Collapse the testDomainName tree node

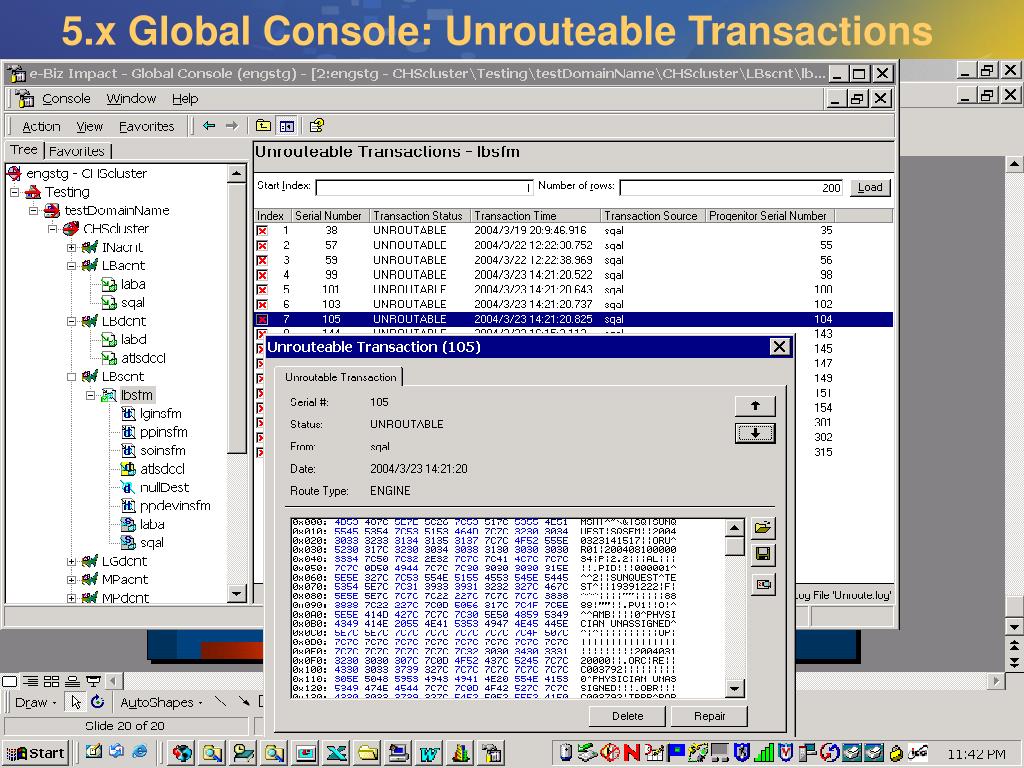tap(33, 210)
